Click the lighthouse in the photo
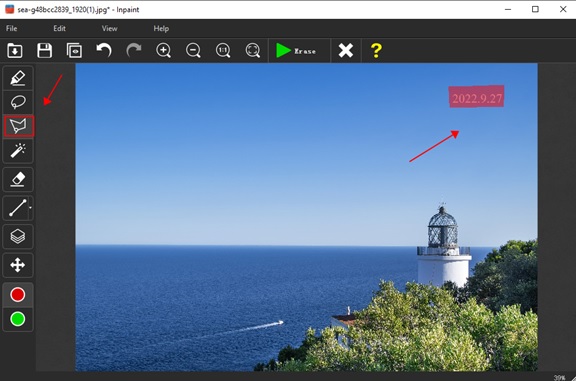576x381 pixels. (443, 244)
